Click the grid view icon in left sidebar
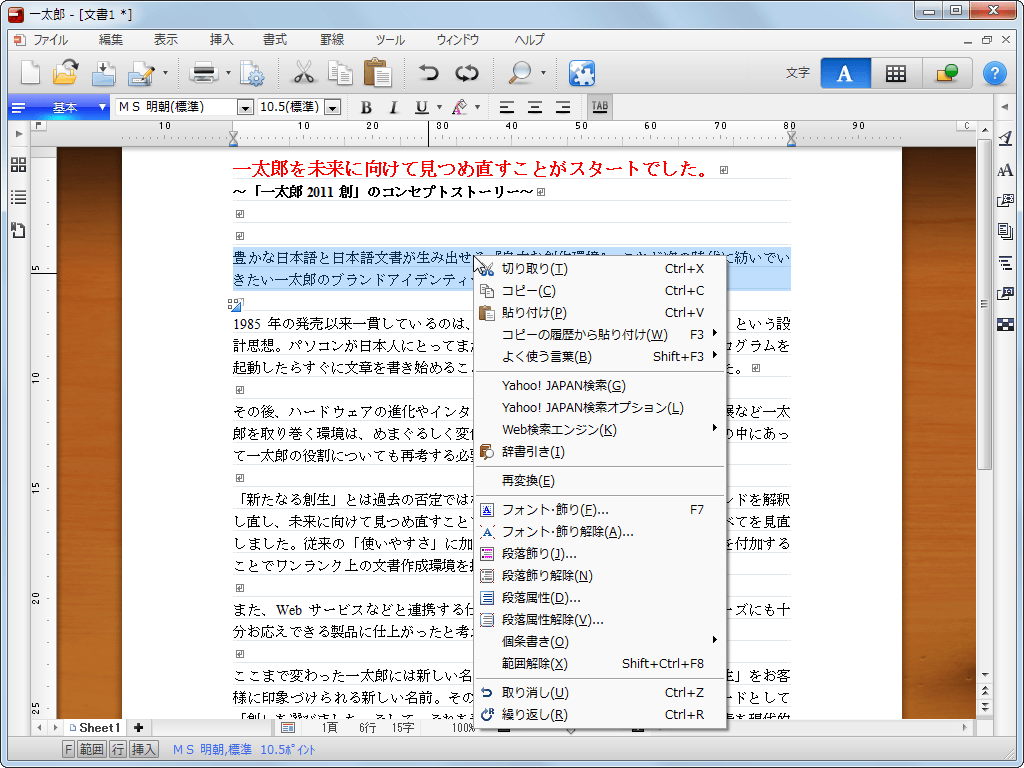 coord(18,165)
